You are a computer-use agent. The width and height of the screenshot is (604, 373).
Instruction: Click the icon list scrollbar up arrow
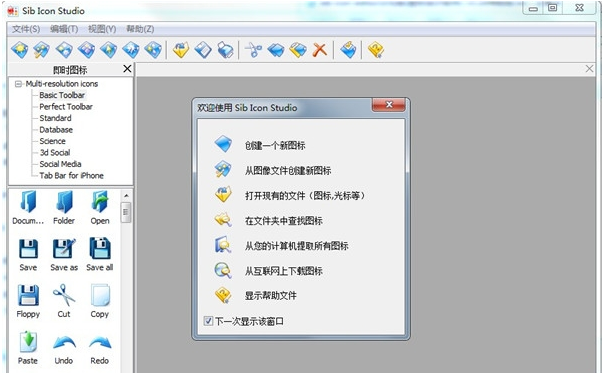pos(126,196)
